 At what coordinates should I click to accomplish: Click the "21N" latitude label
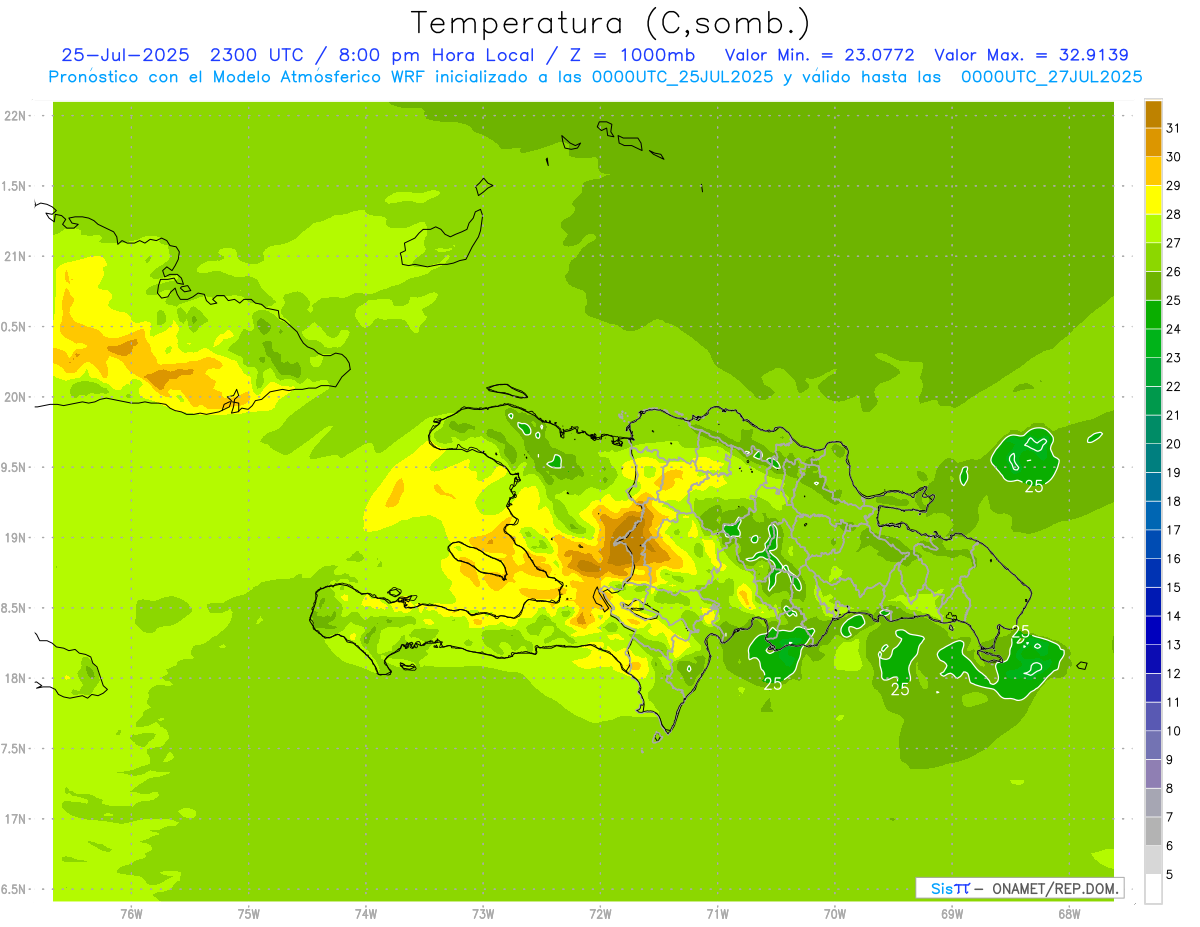click(x=15, y=257)
